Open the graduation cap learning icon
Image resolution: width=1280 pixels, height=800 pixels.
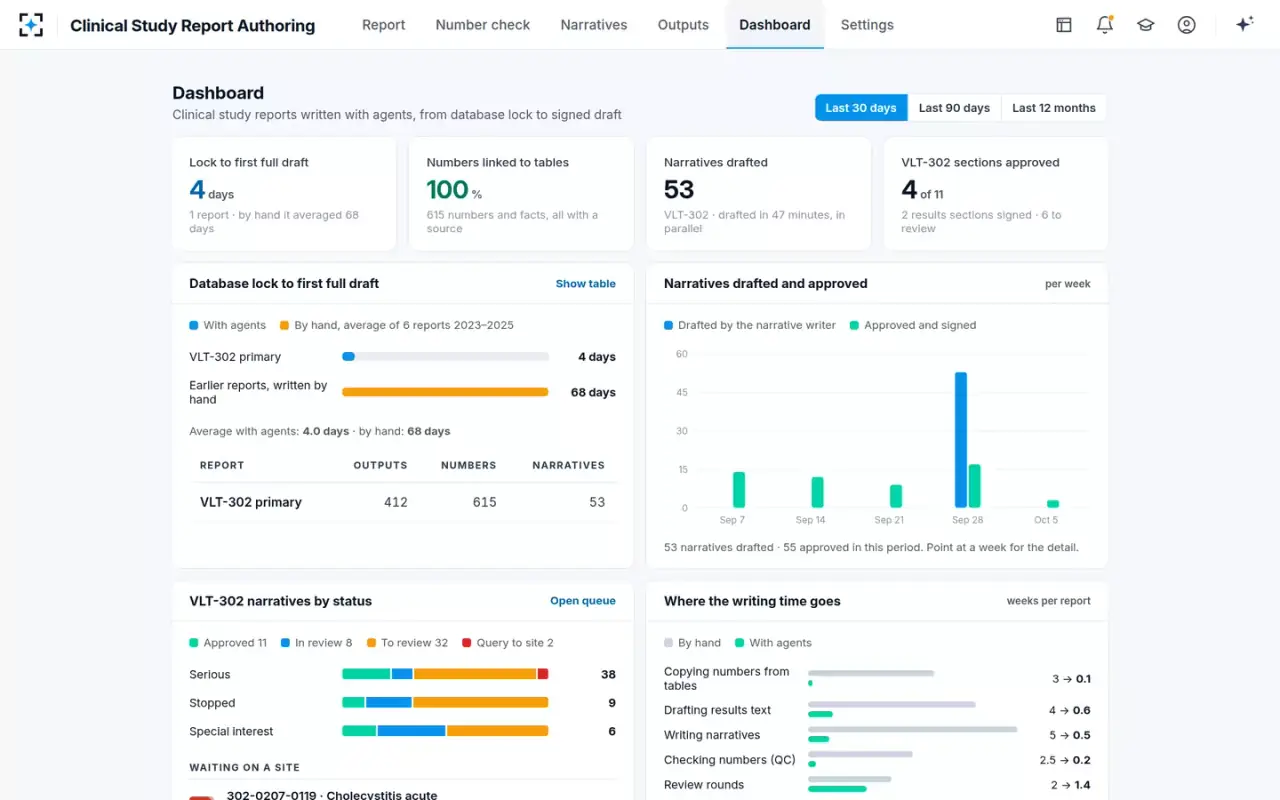pos(1146,25)
